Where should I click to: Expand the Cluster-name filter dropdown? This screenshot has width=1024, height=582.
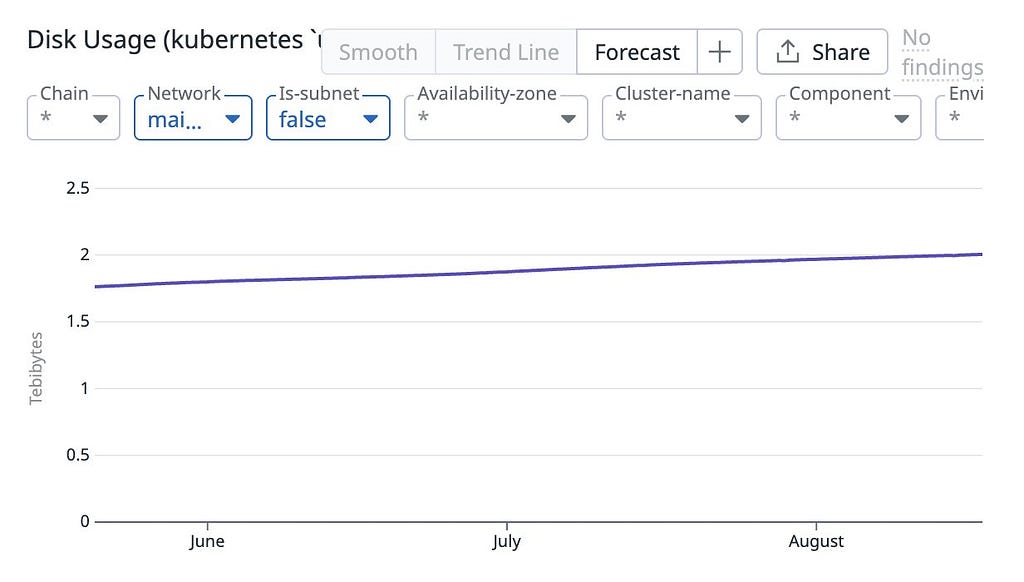(x=682, y=119)
